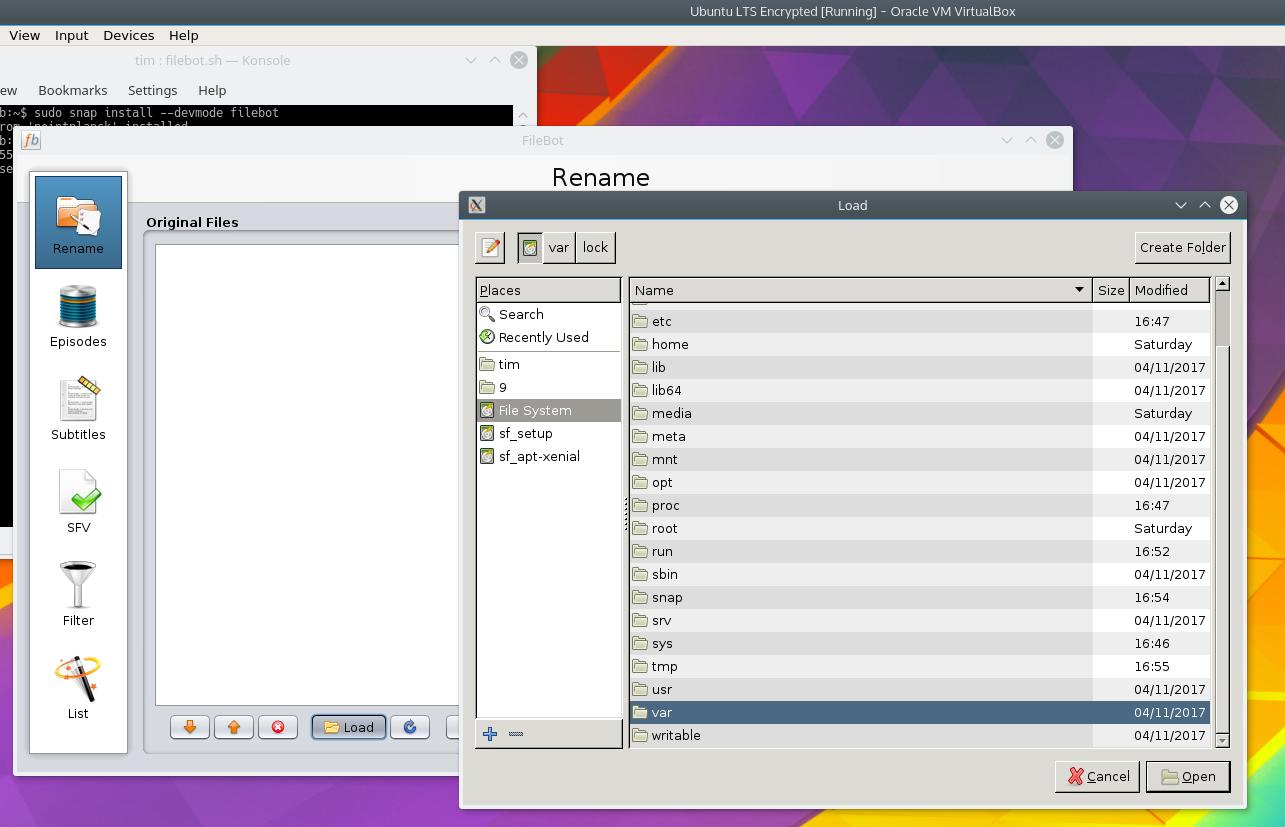Click the red remove files button
Viewport: 1285px width, 827px height.
278,727
